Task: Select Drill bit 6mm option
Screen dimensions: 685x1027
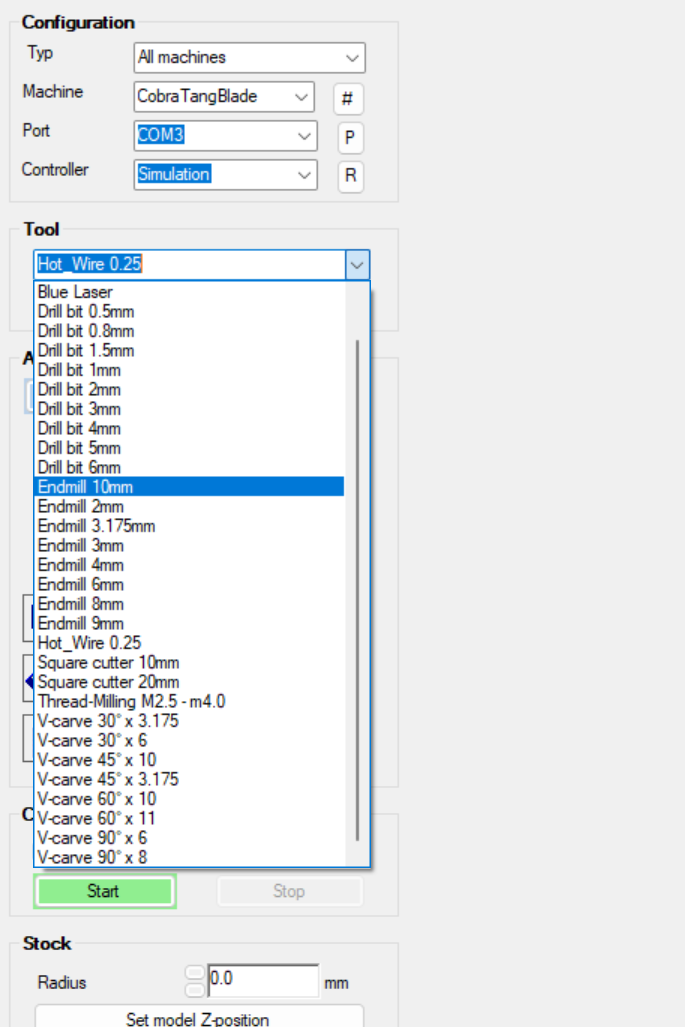Action: [x=189, y=468]
